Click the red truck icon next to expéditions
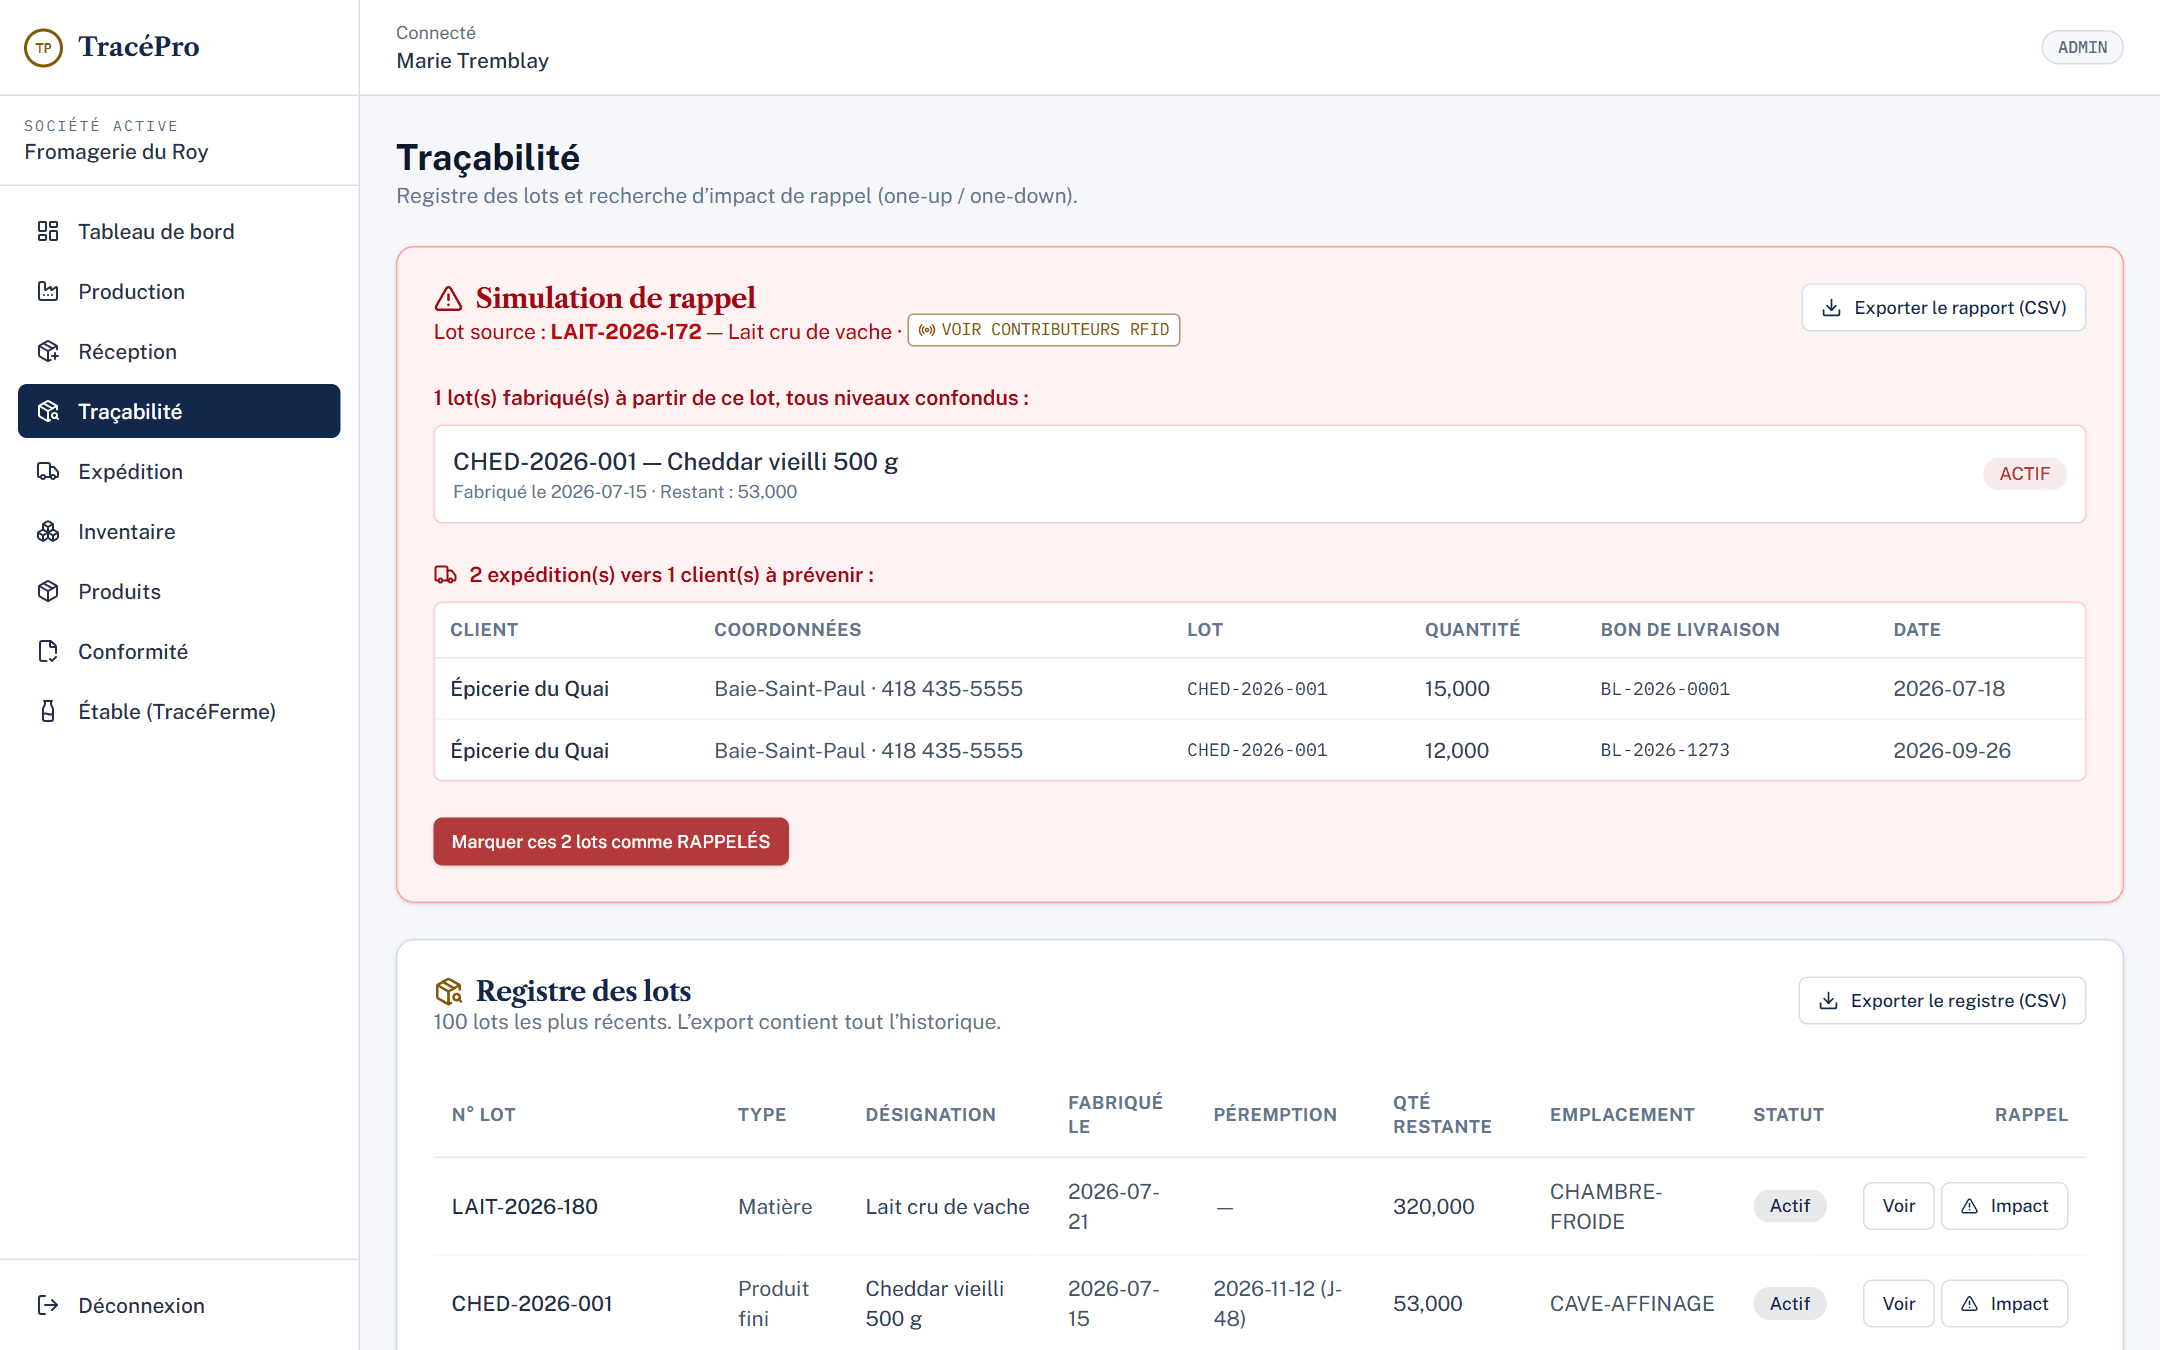The height and width of the screenshot is (1350, 2160). point(445,575)
